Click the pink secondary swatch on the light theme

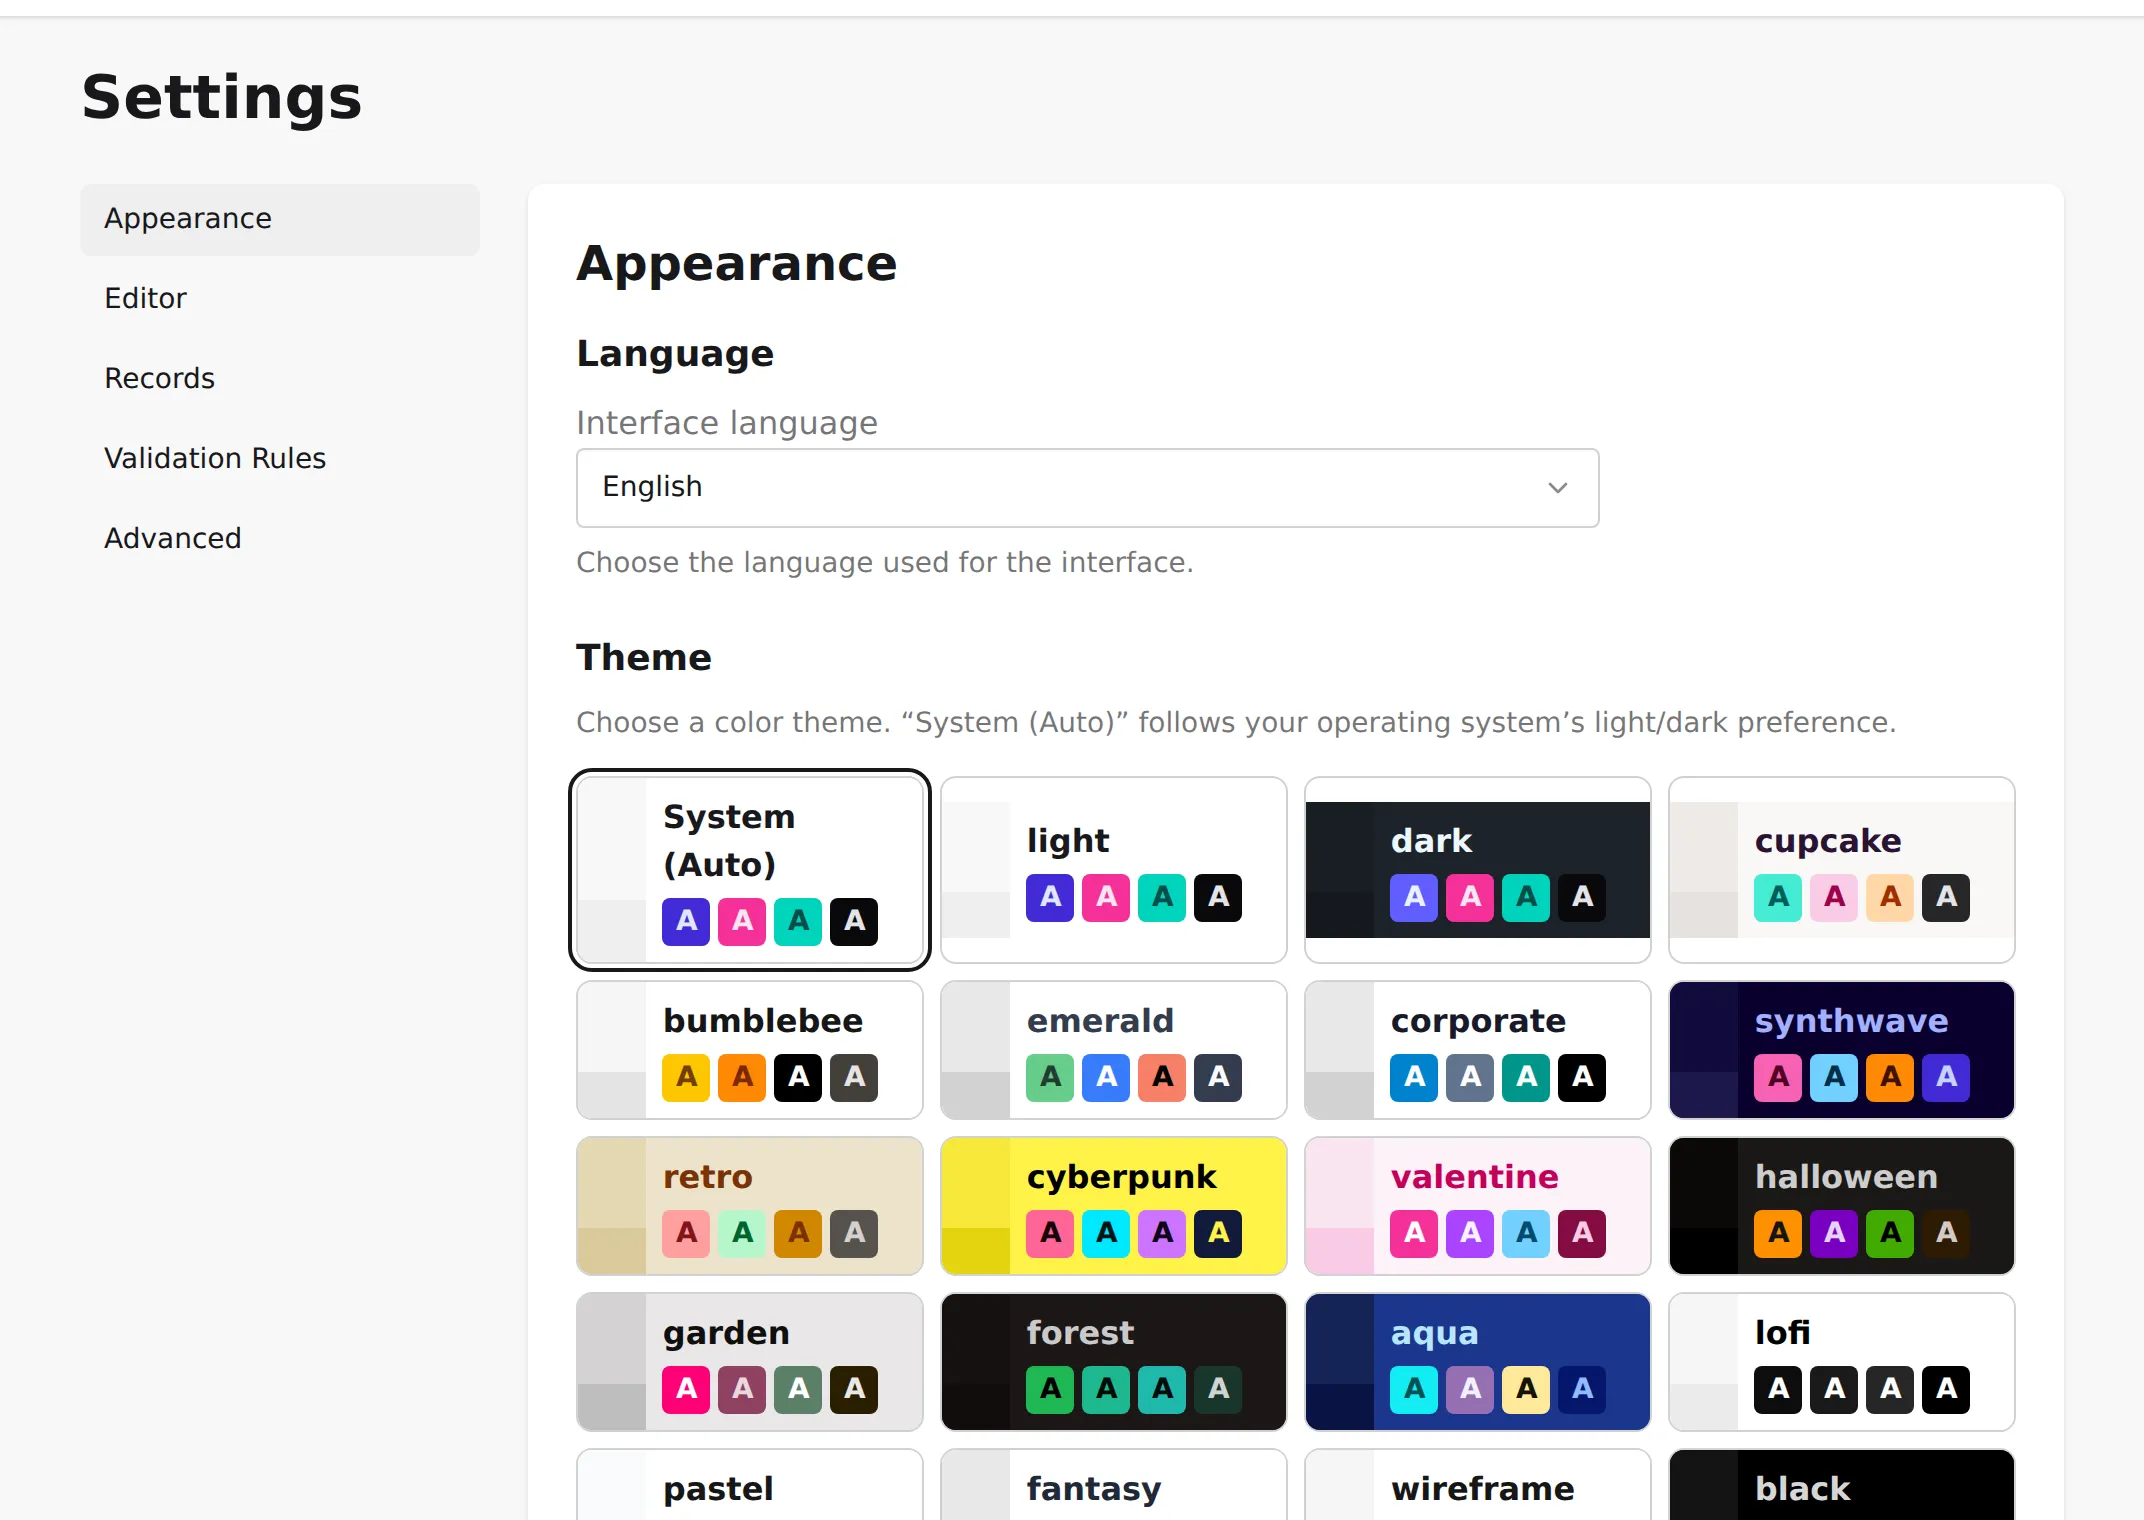[1106, 897]
